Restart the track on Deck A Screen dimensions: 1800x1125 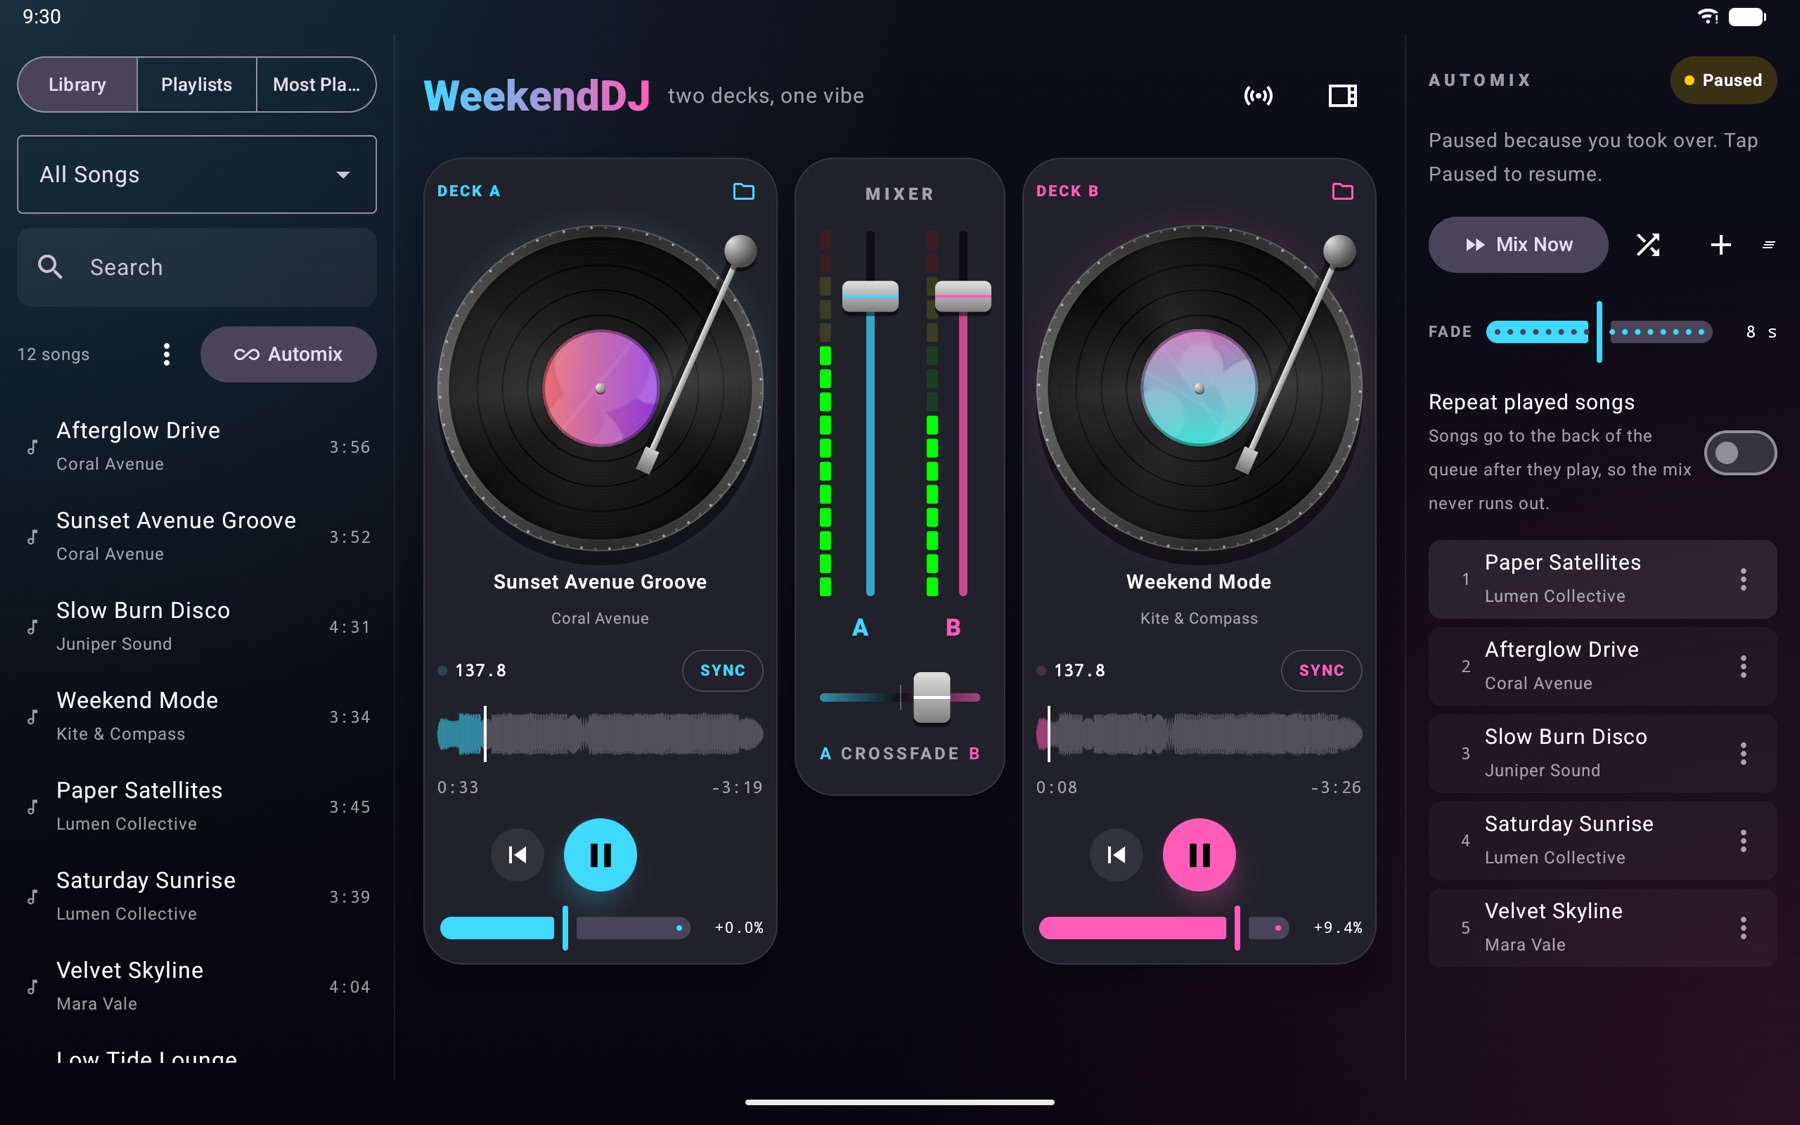517,855
